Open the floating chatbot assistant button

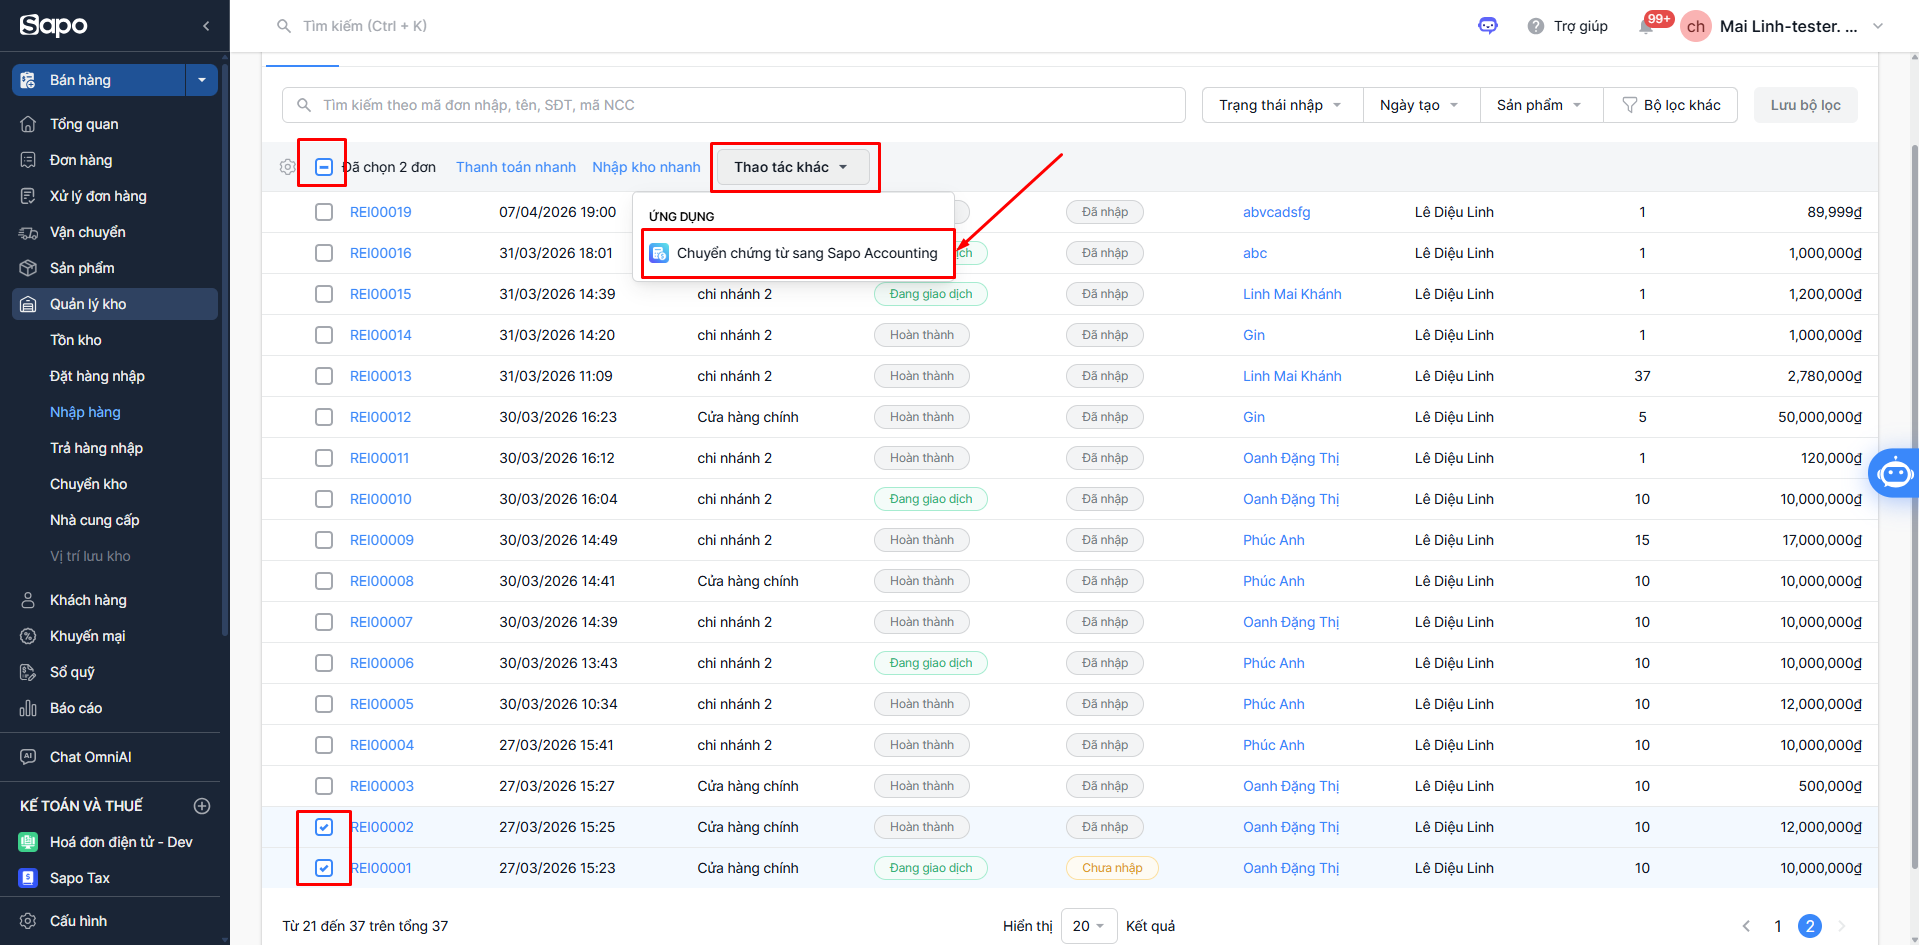click(x=1894, y=473)
